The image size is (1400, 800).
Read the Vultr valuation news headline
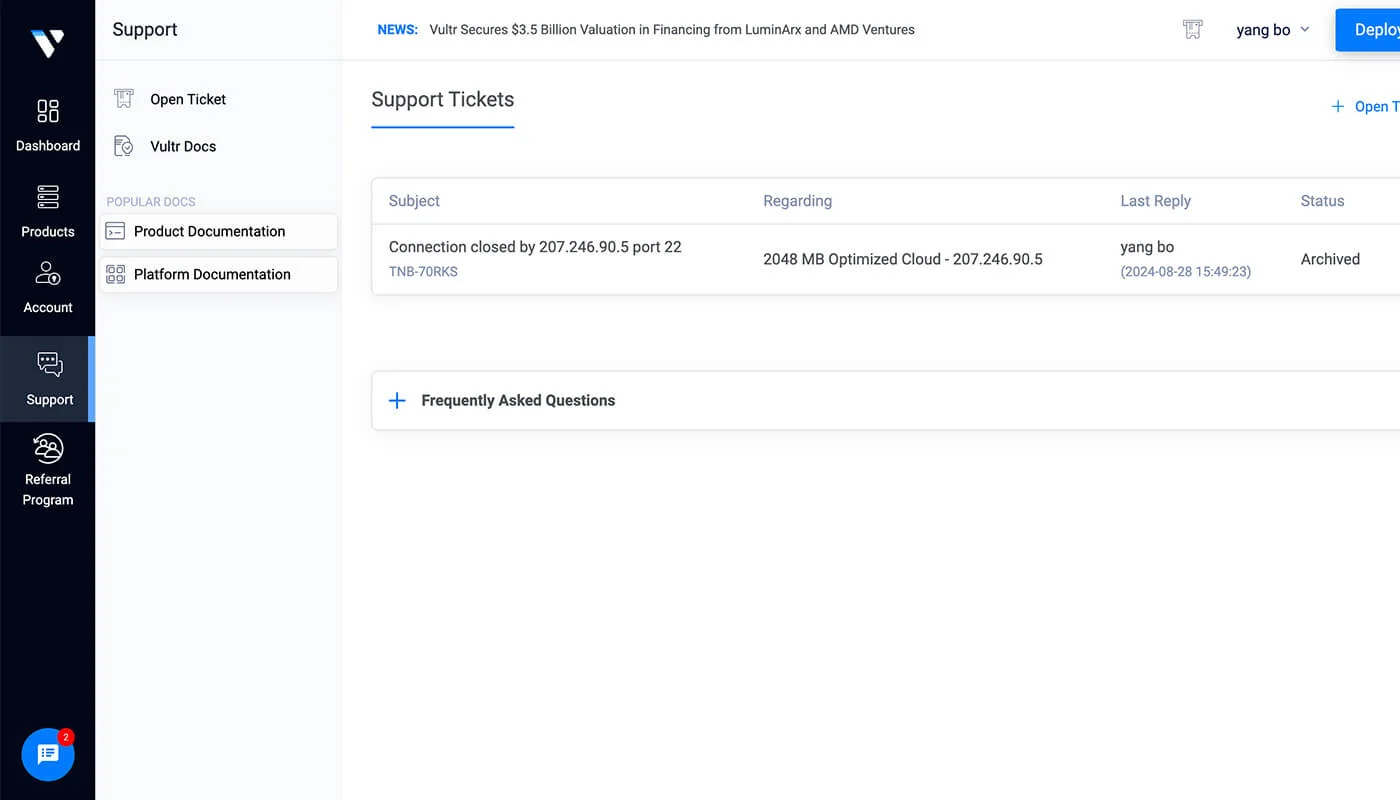click(x=671, y=30)
